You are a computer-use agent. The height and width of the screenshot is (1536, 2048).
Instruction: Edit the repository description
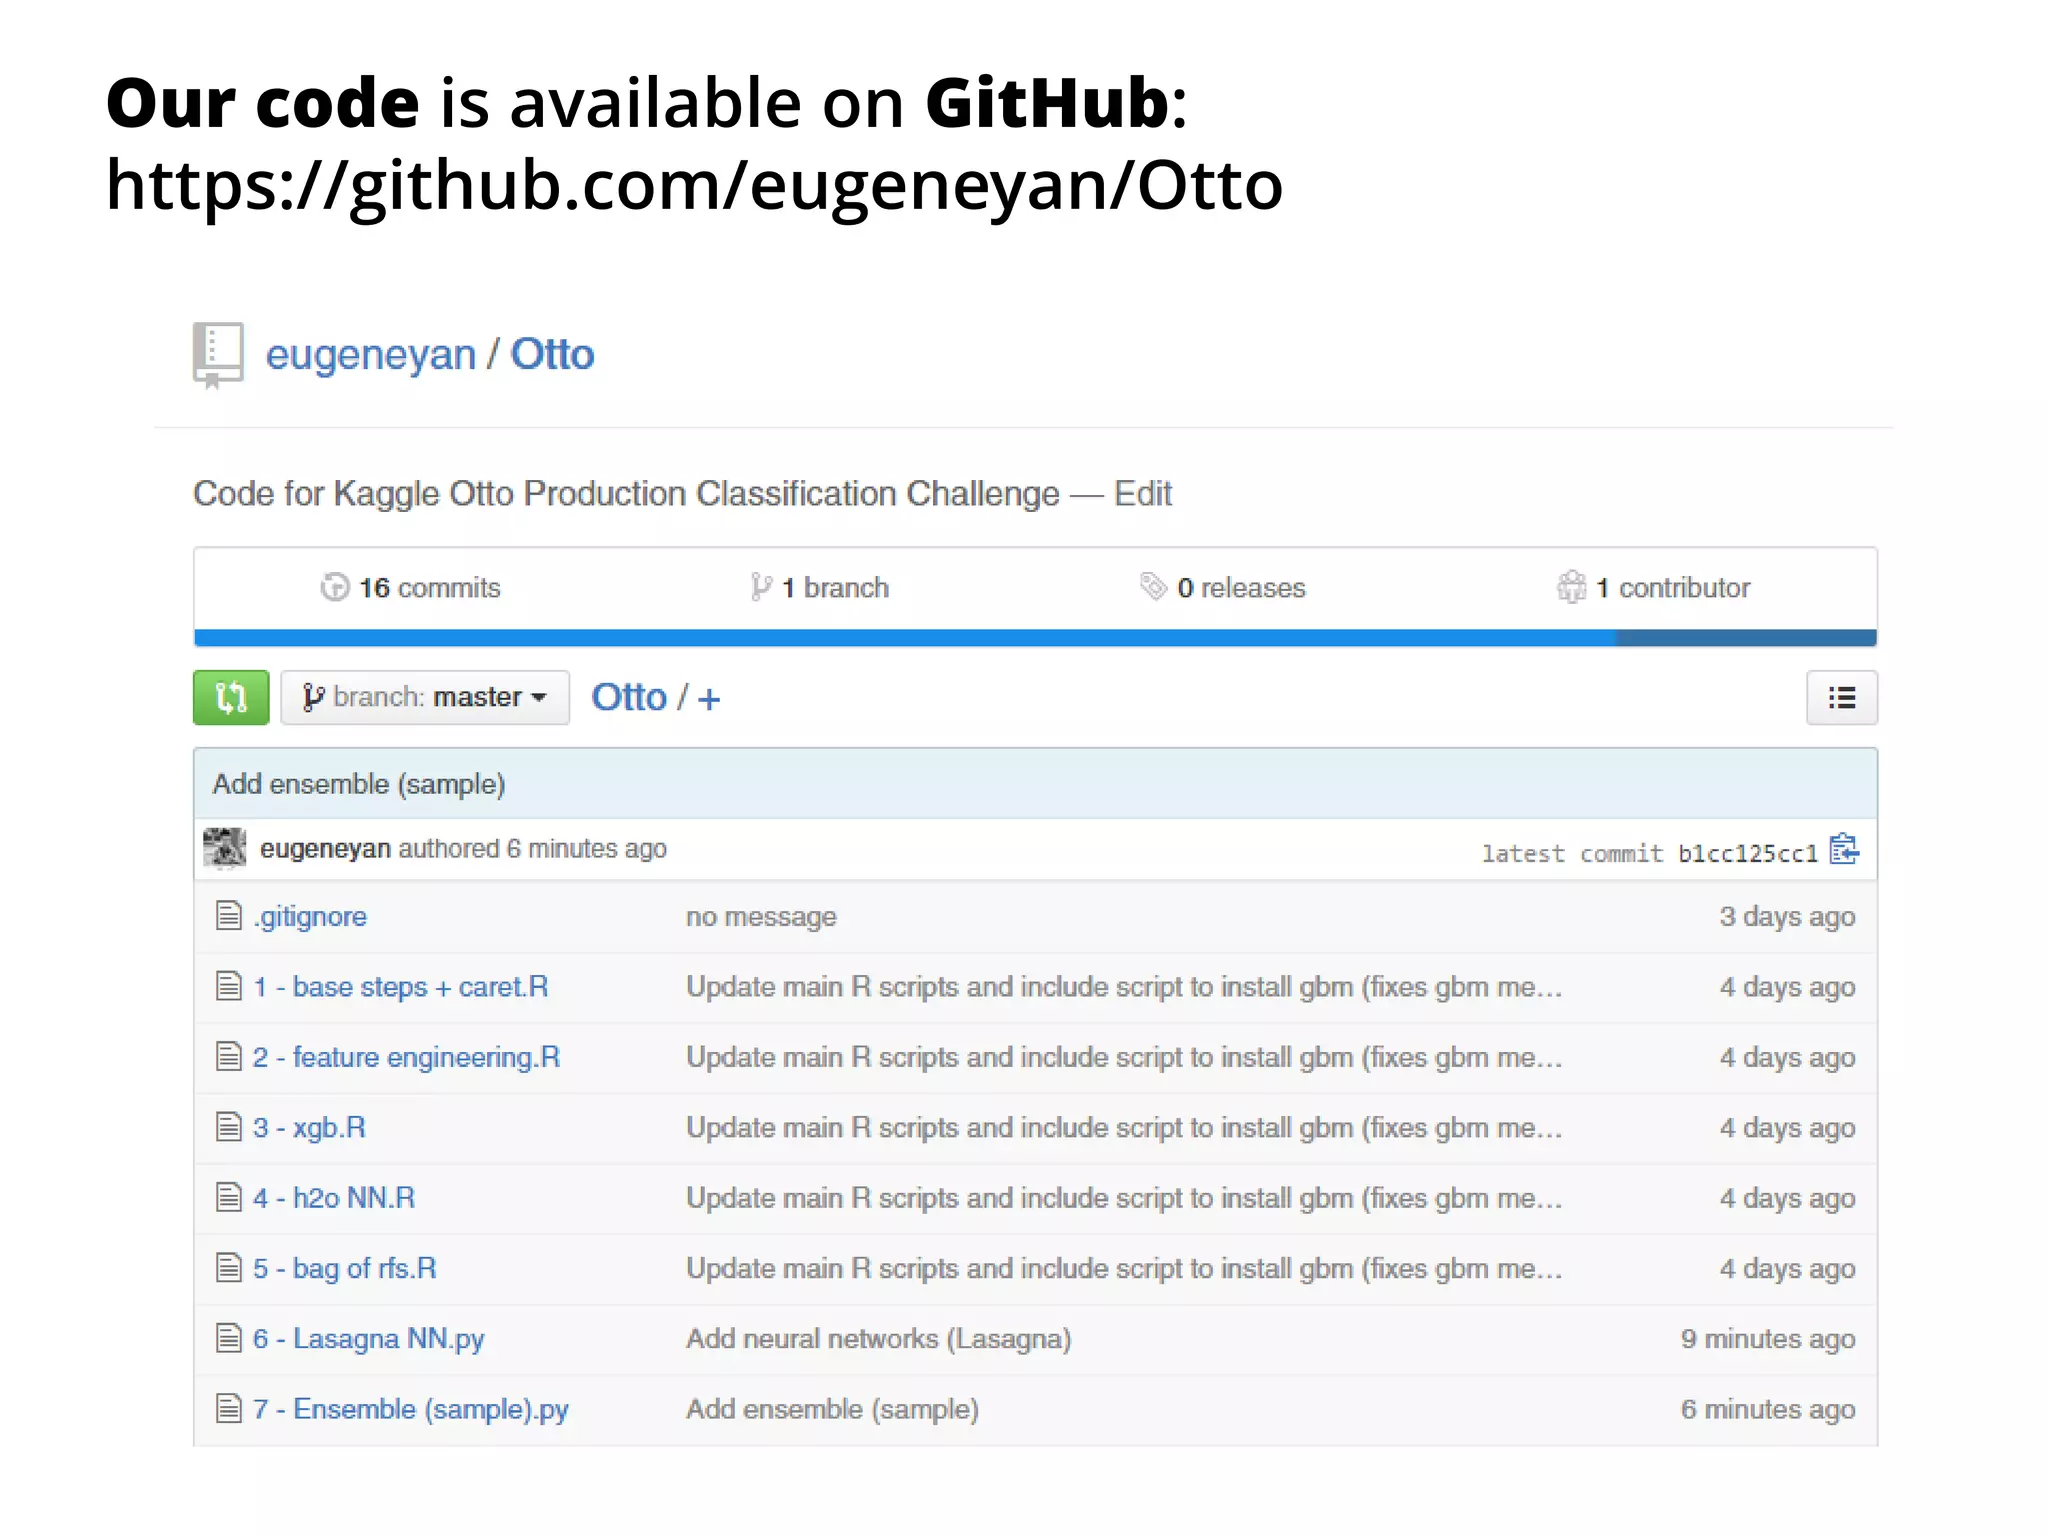click(1143, 494)
